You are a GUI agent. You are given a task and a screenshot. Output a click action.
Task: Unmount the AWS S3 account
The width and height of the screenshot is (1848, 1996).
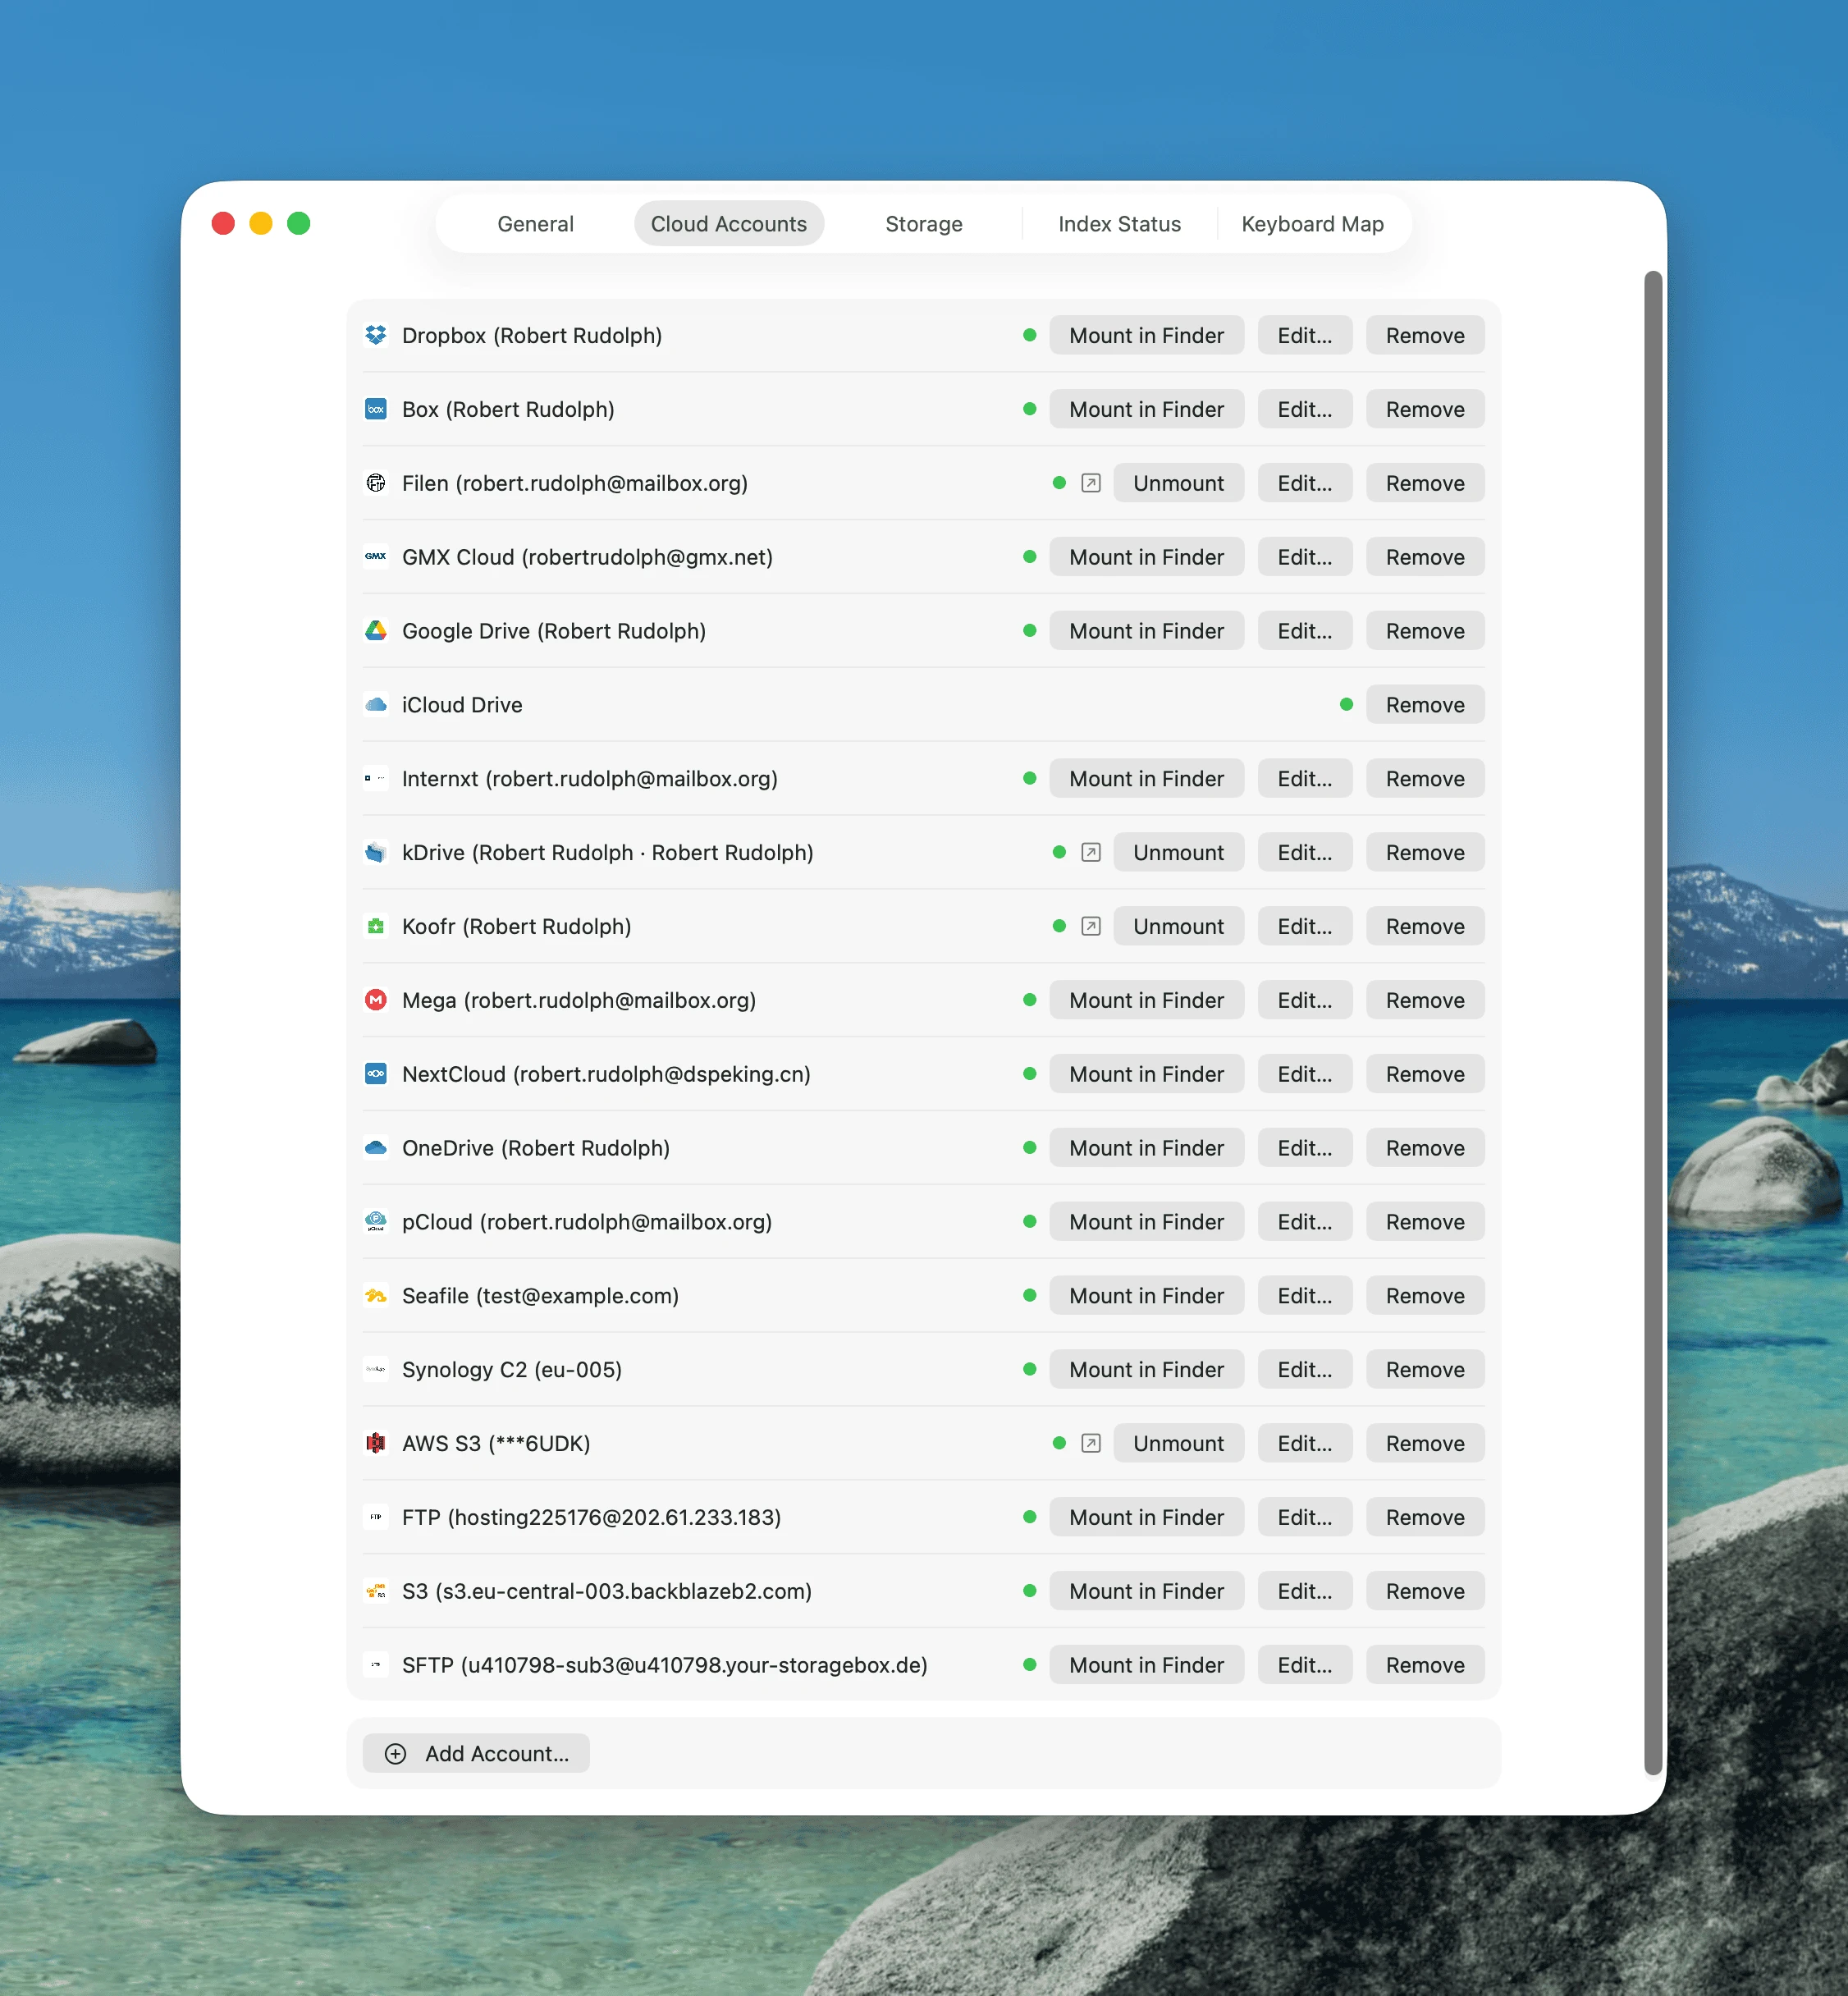tap(1178, 1443)
